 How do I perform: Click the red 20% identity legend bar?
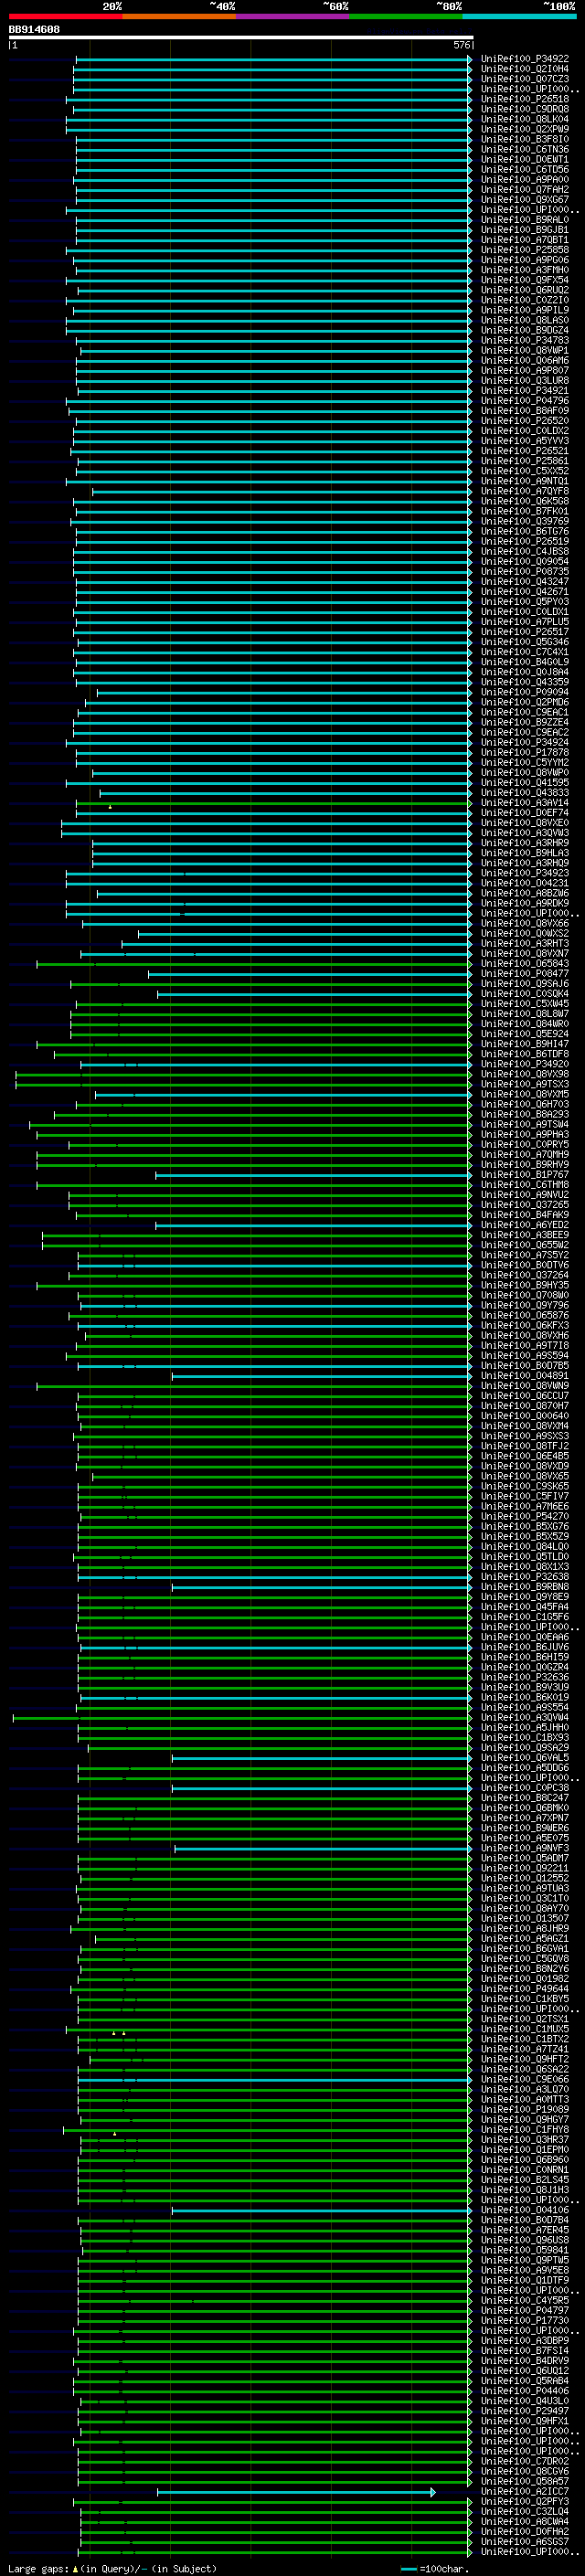[x=65, y=16]
